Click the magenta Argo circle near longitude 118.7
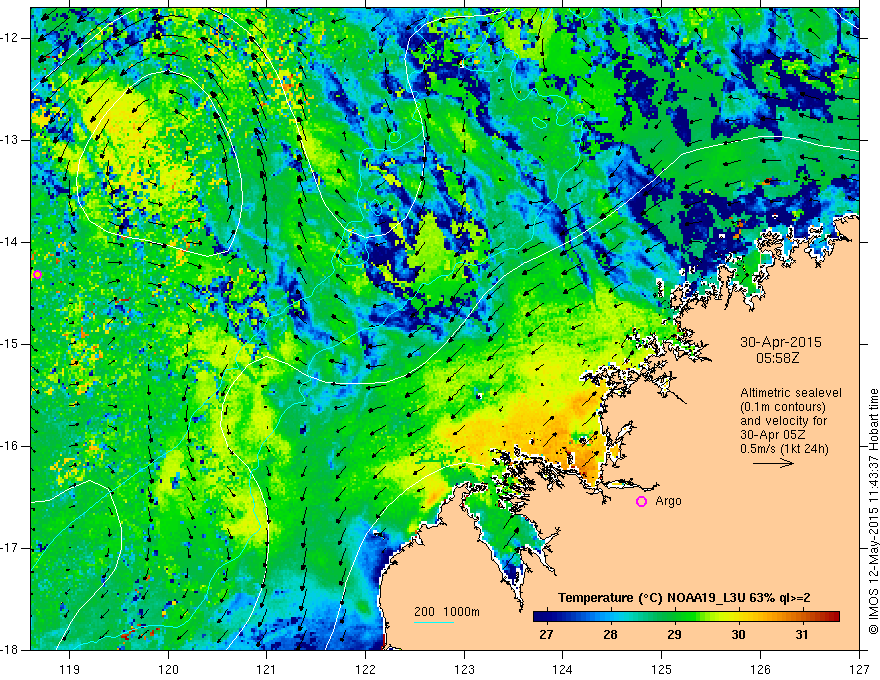Screen dimensions: 880x680 37,274
